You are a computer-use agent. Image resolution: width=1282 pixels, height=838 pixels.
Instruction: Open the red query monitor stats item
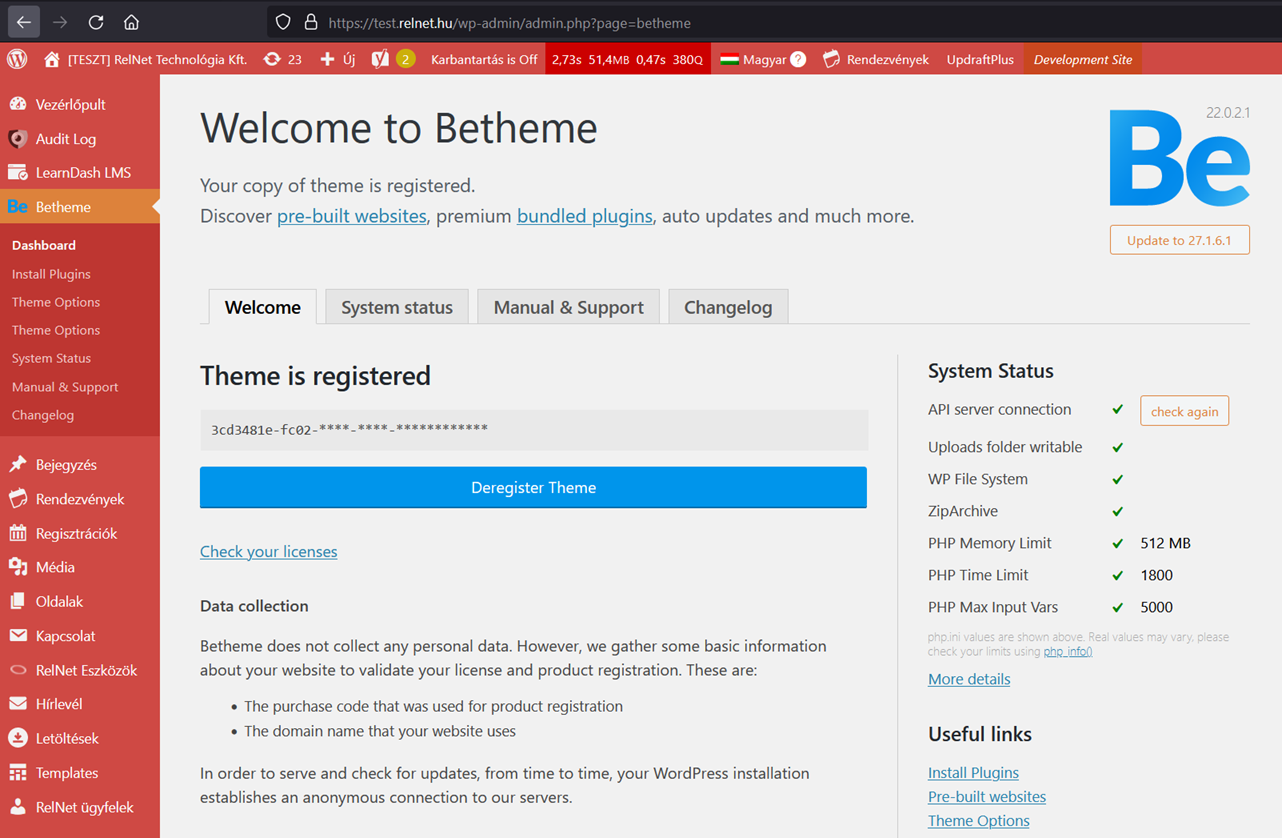[x=628, y=59]
